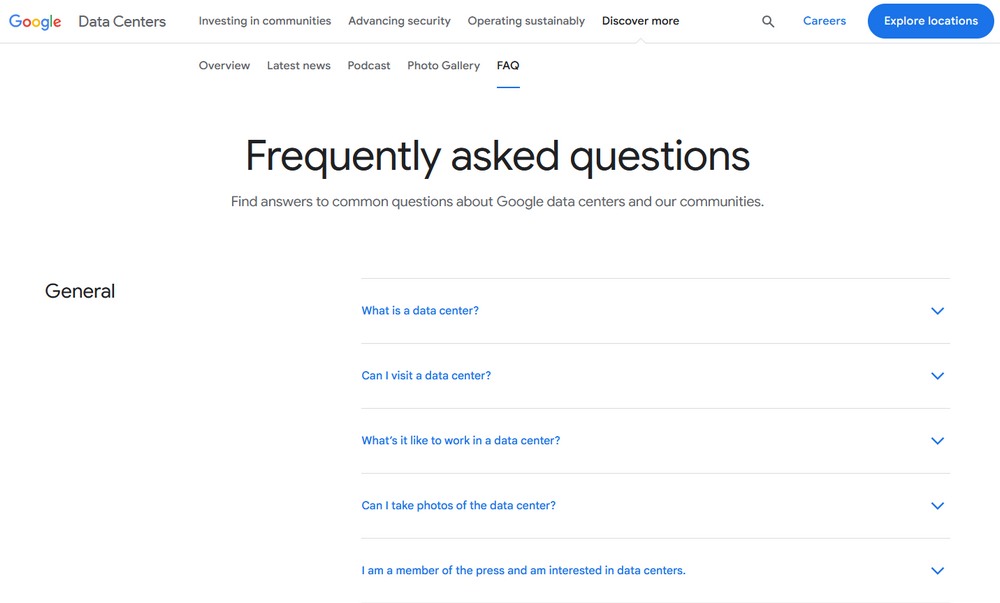Viewport: 1000px width, 603px height.
Task: Expand 'What's it like to work in a data center?'
Action: [x=656, y=441]
